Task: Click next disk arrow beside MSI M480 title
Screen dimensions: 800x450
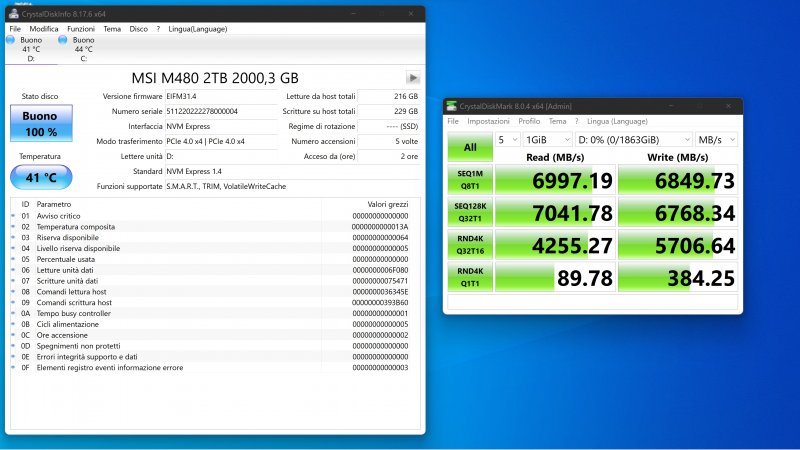Action: (x=413, y=78)
